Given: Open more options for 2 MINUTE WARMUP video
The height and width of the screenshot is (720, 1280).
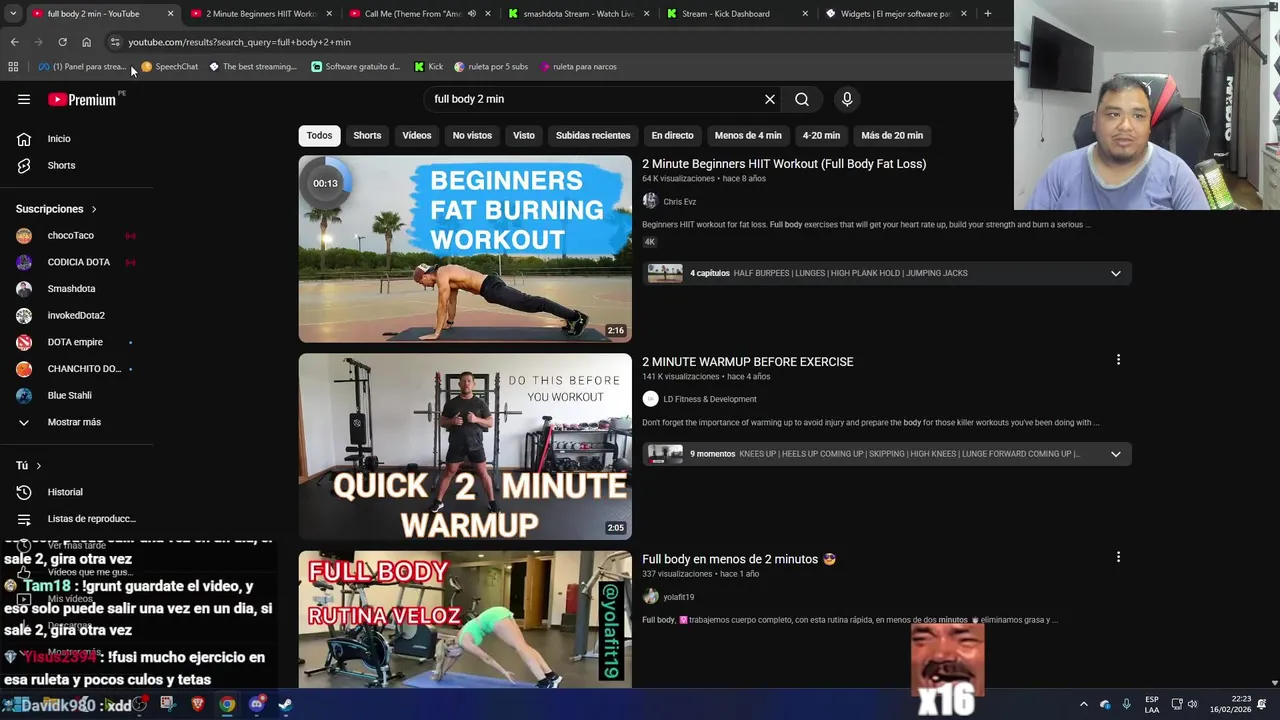Looking at the screenshot, I should 1118,360.
